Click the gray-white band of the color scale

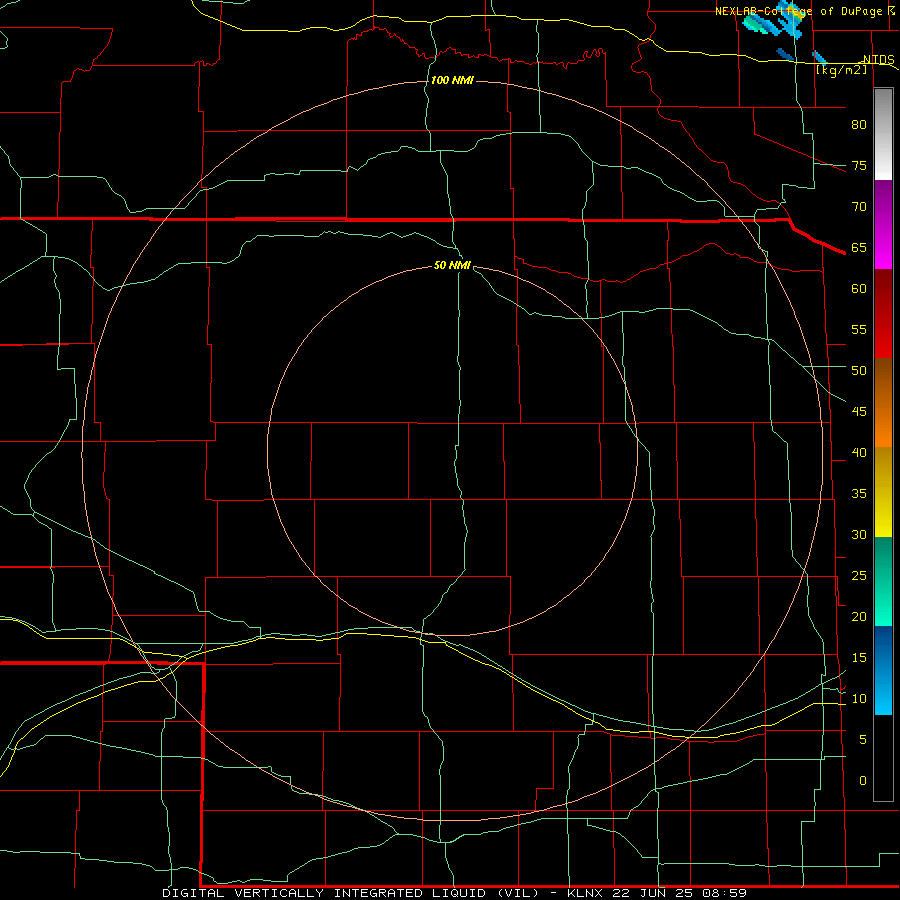pyautogui.click(x=883, y=135)
